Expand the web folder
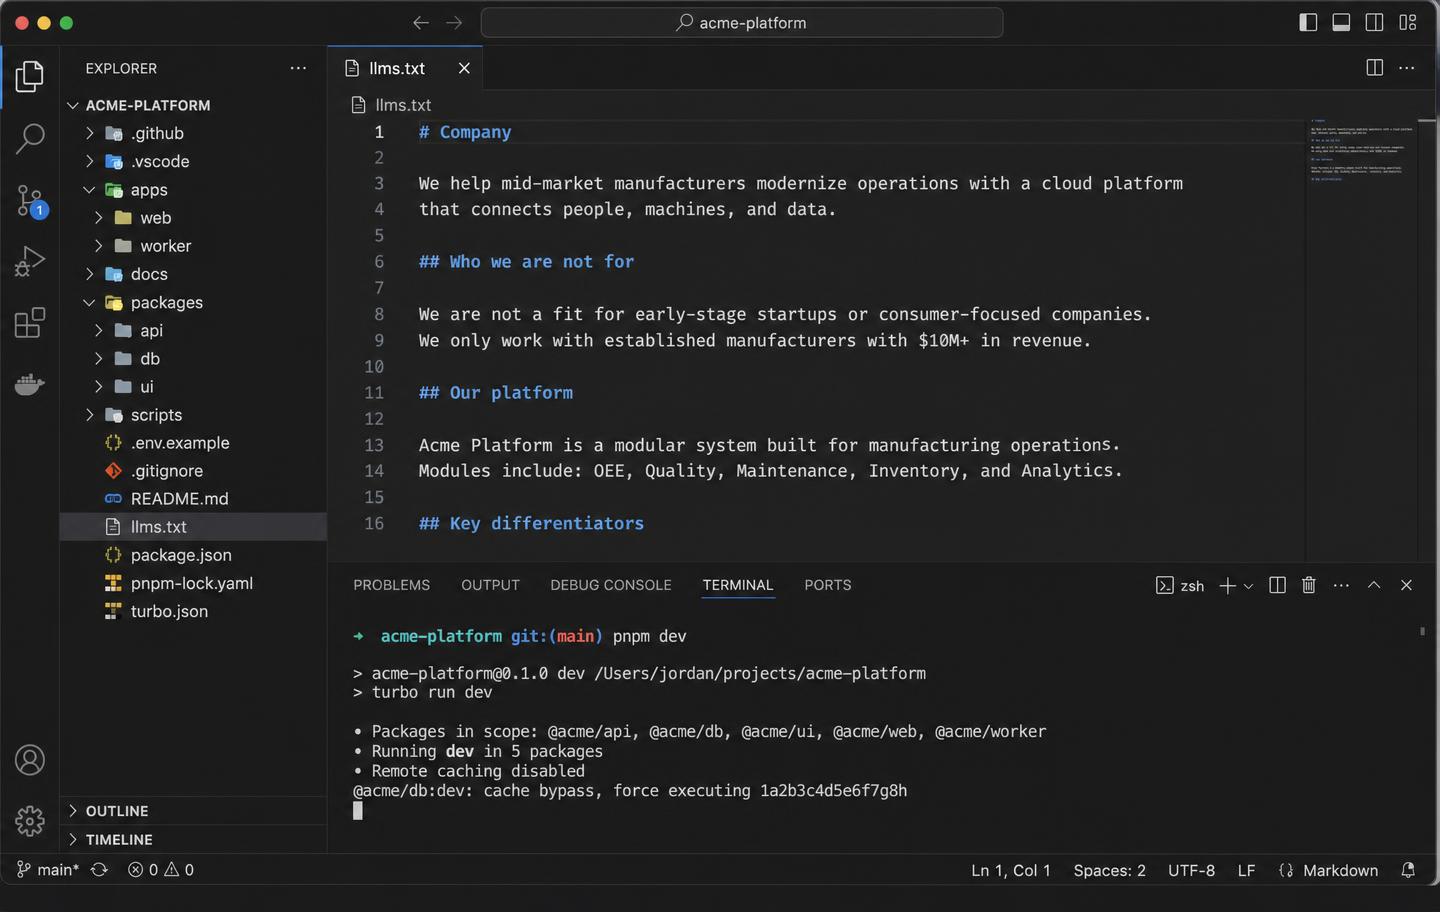The height and width of the screenshot is (912, 1440). pos(193,218)
